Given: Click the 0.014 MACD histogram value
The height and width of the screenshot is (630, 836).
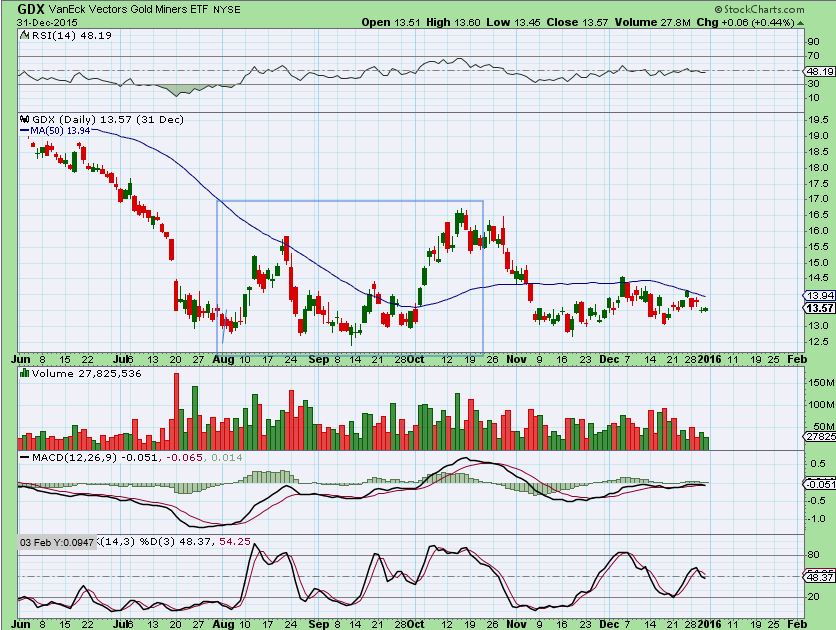Looking at the screenshot, I should [x=227, y=457].
